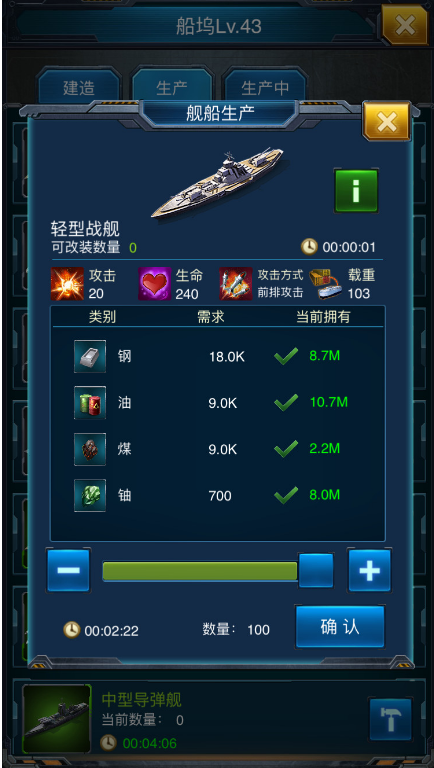This screenshot has width=434, height=768.
Task: Click the quantity slider handle
Action: [x=316, y=571]
